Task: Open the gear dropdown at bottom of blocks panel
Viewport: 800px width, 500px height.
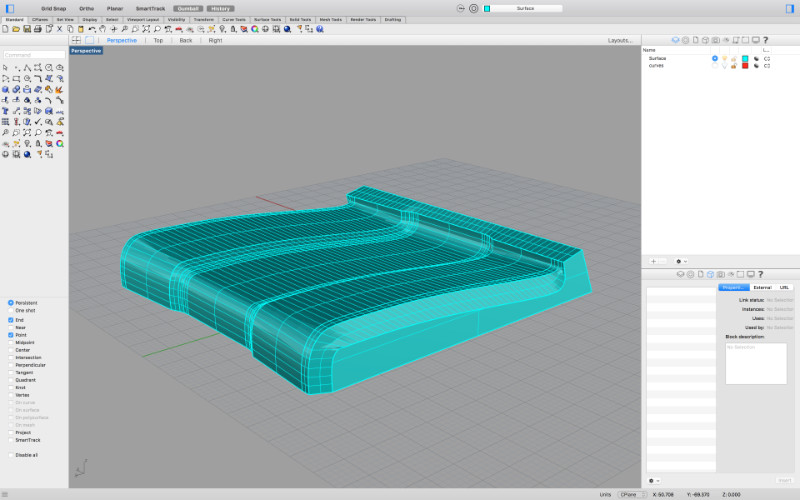Action: pos(654,481)
